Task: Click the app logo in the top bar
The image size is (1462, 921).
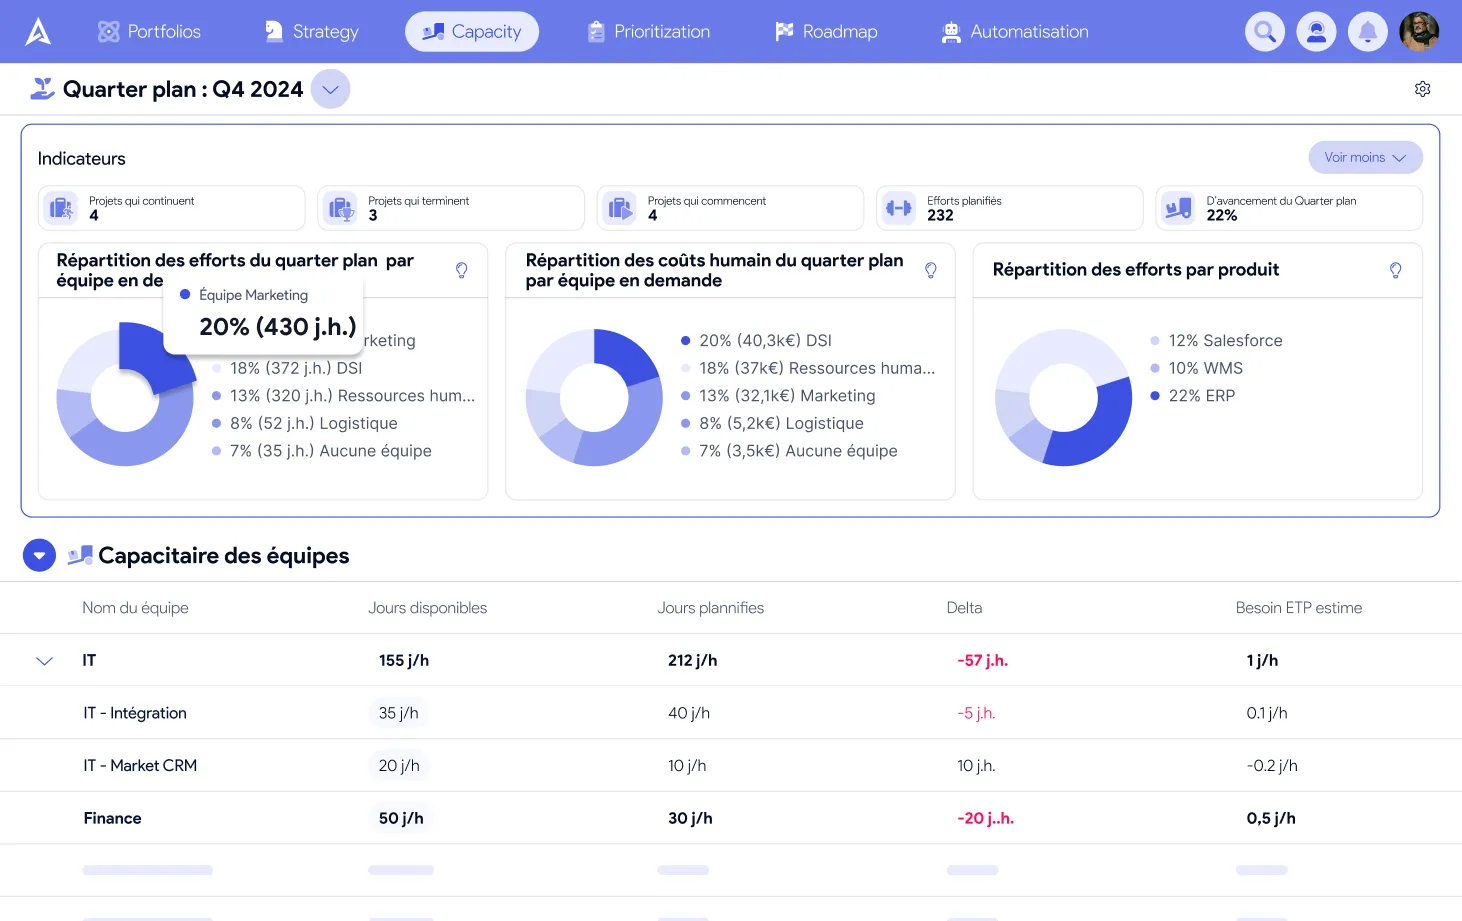Action: 38,31
